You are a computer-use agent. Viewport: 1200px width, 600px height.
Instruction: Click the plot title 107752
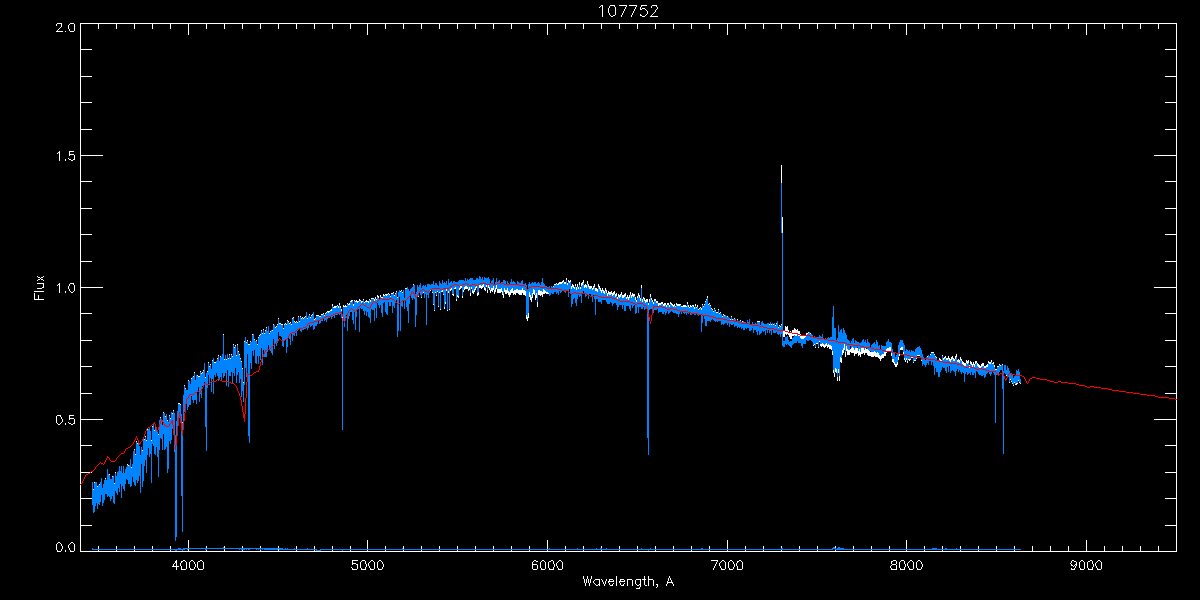click(628, 11)
